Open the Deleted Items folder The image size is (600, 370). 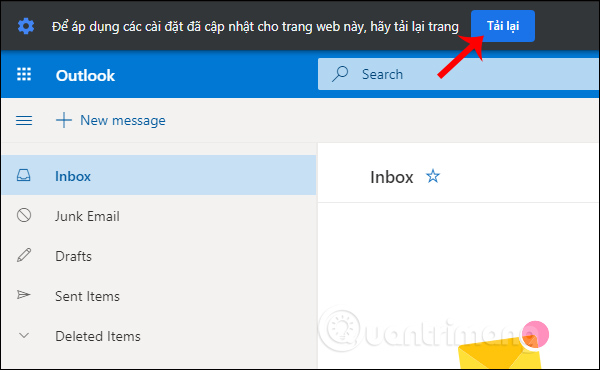tap(158, 336)
